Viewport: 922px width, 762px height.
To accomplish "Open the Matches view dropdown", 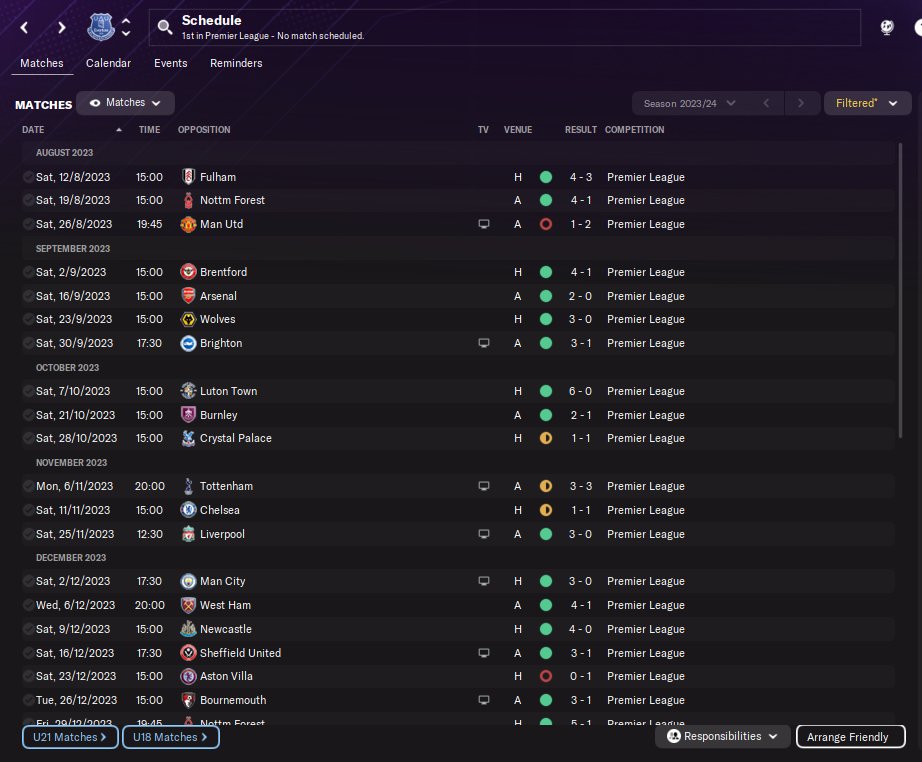I will click(x=125, y=103).
